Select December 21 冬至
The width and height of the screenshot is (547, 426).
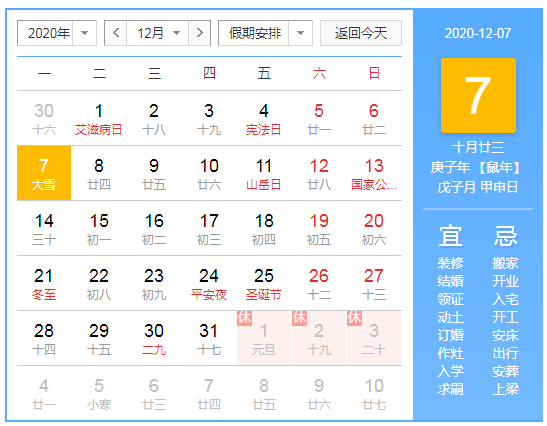pyautogui.click(x=44, y=283)
